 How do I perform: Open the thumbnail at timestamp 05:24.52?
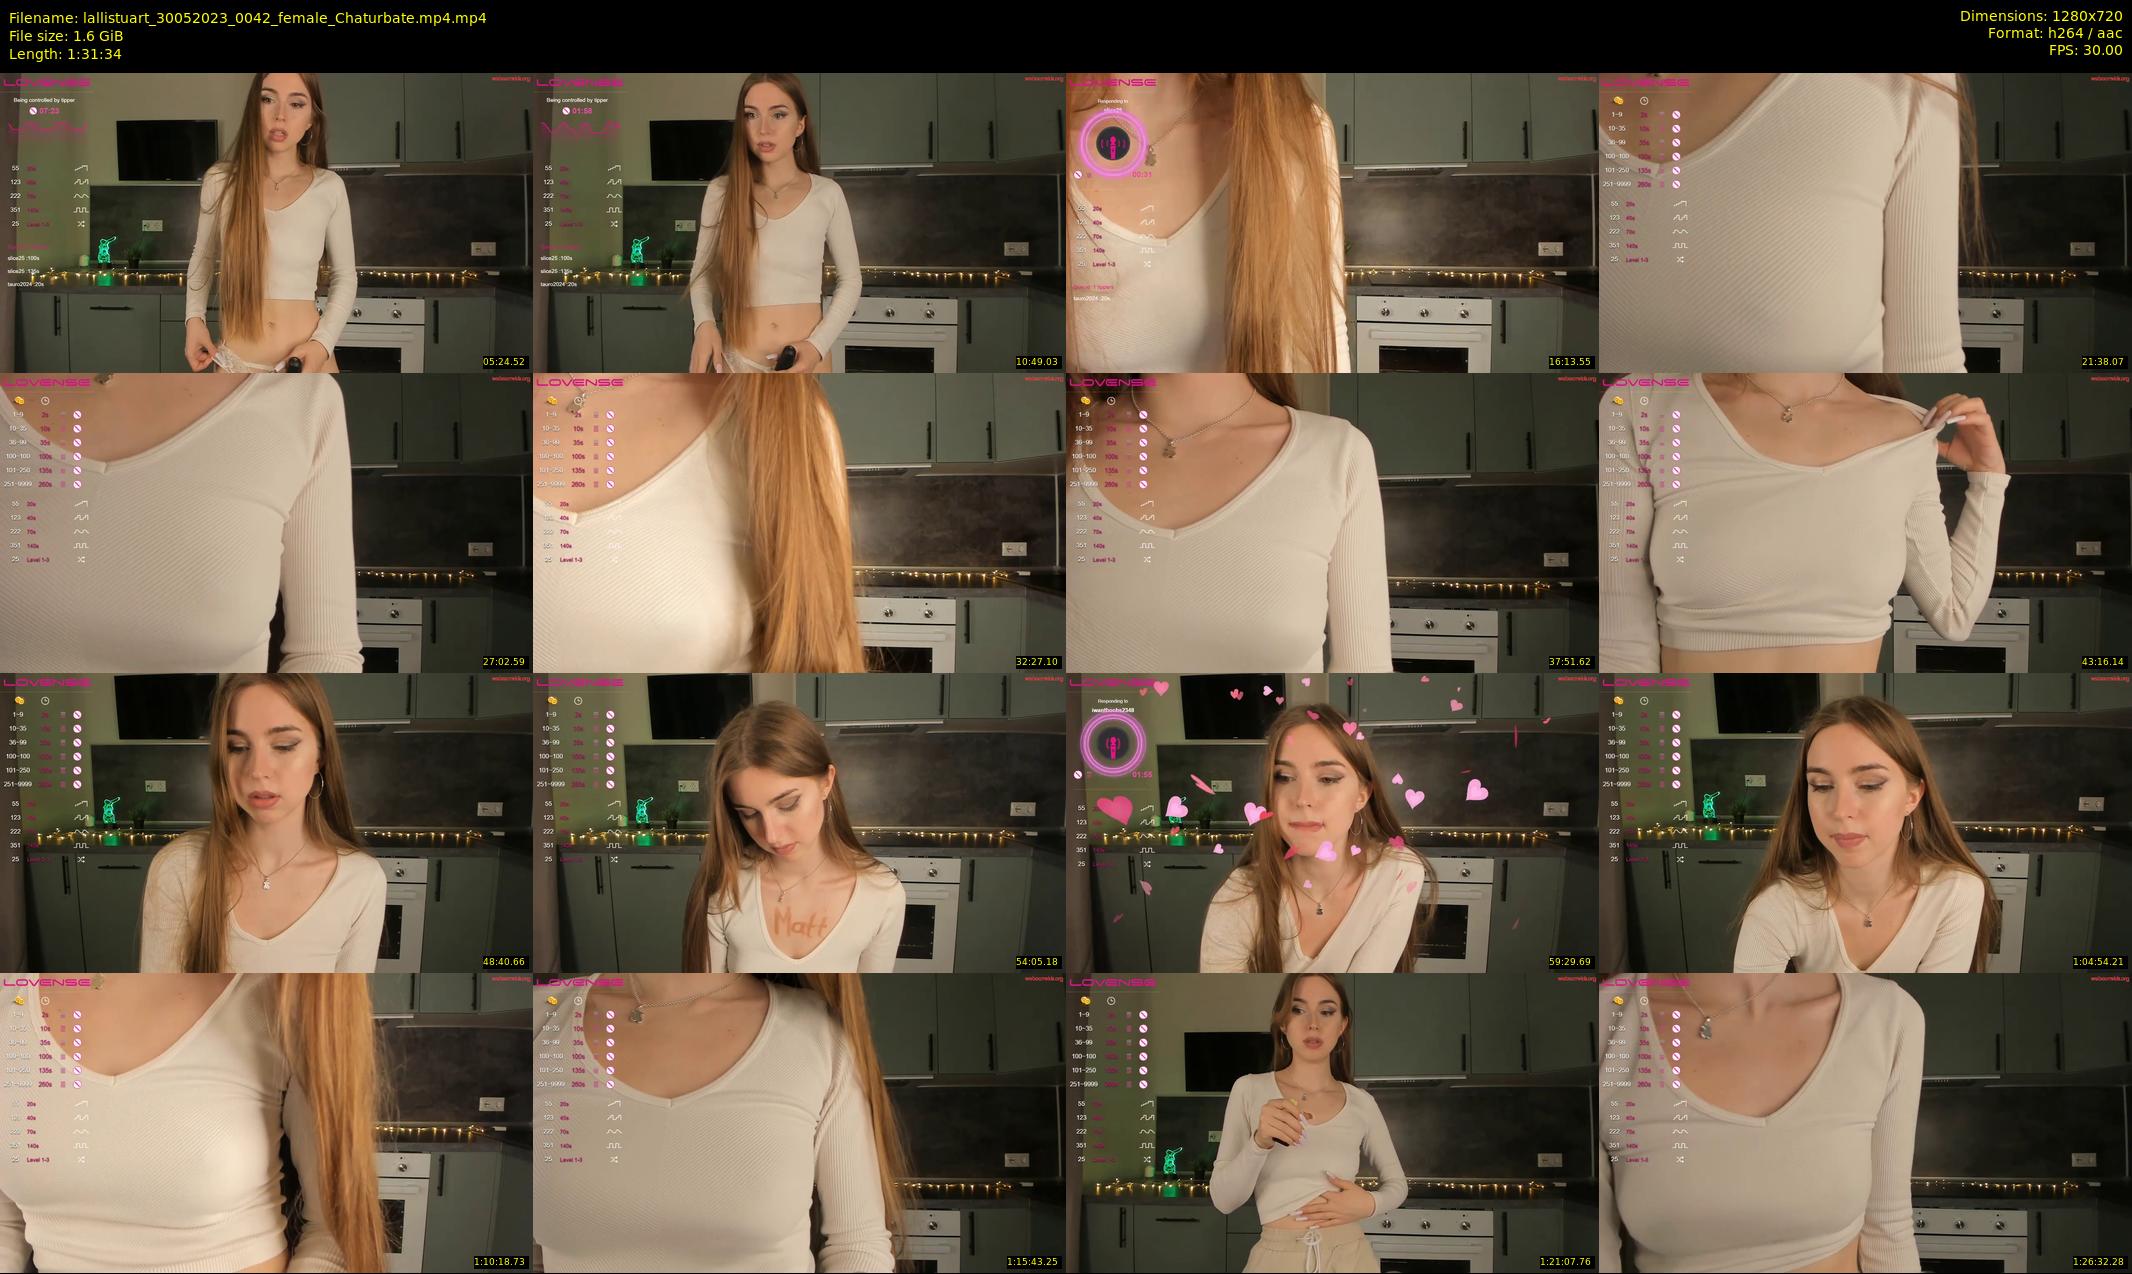[266, 222]
